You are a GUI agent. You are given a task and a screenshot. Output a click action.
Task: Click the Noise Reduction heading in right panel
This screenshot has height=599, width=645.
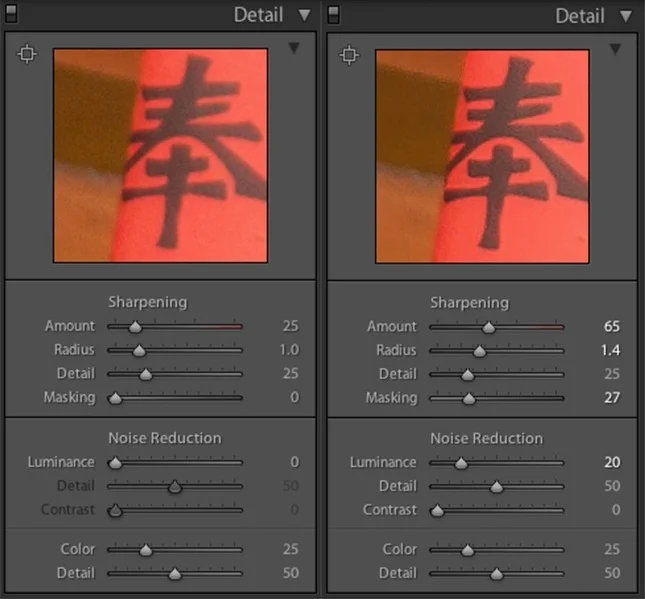click(486, 438)
